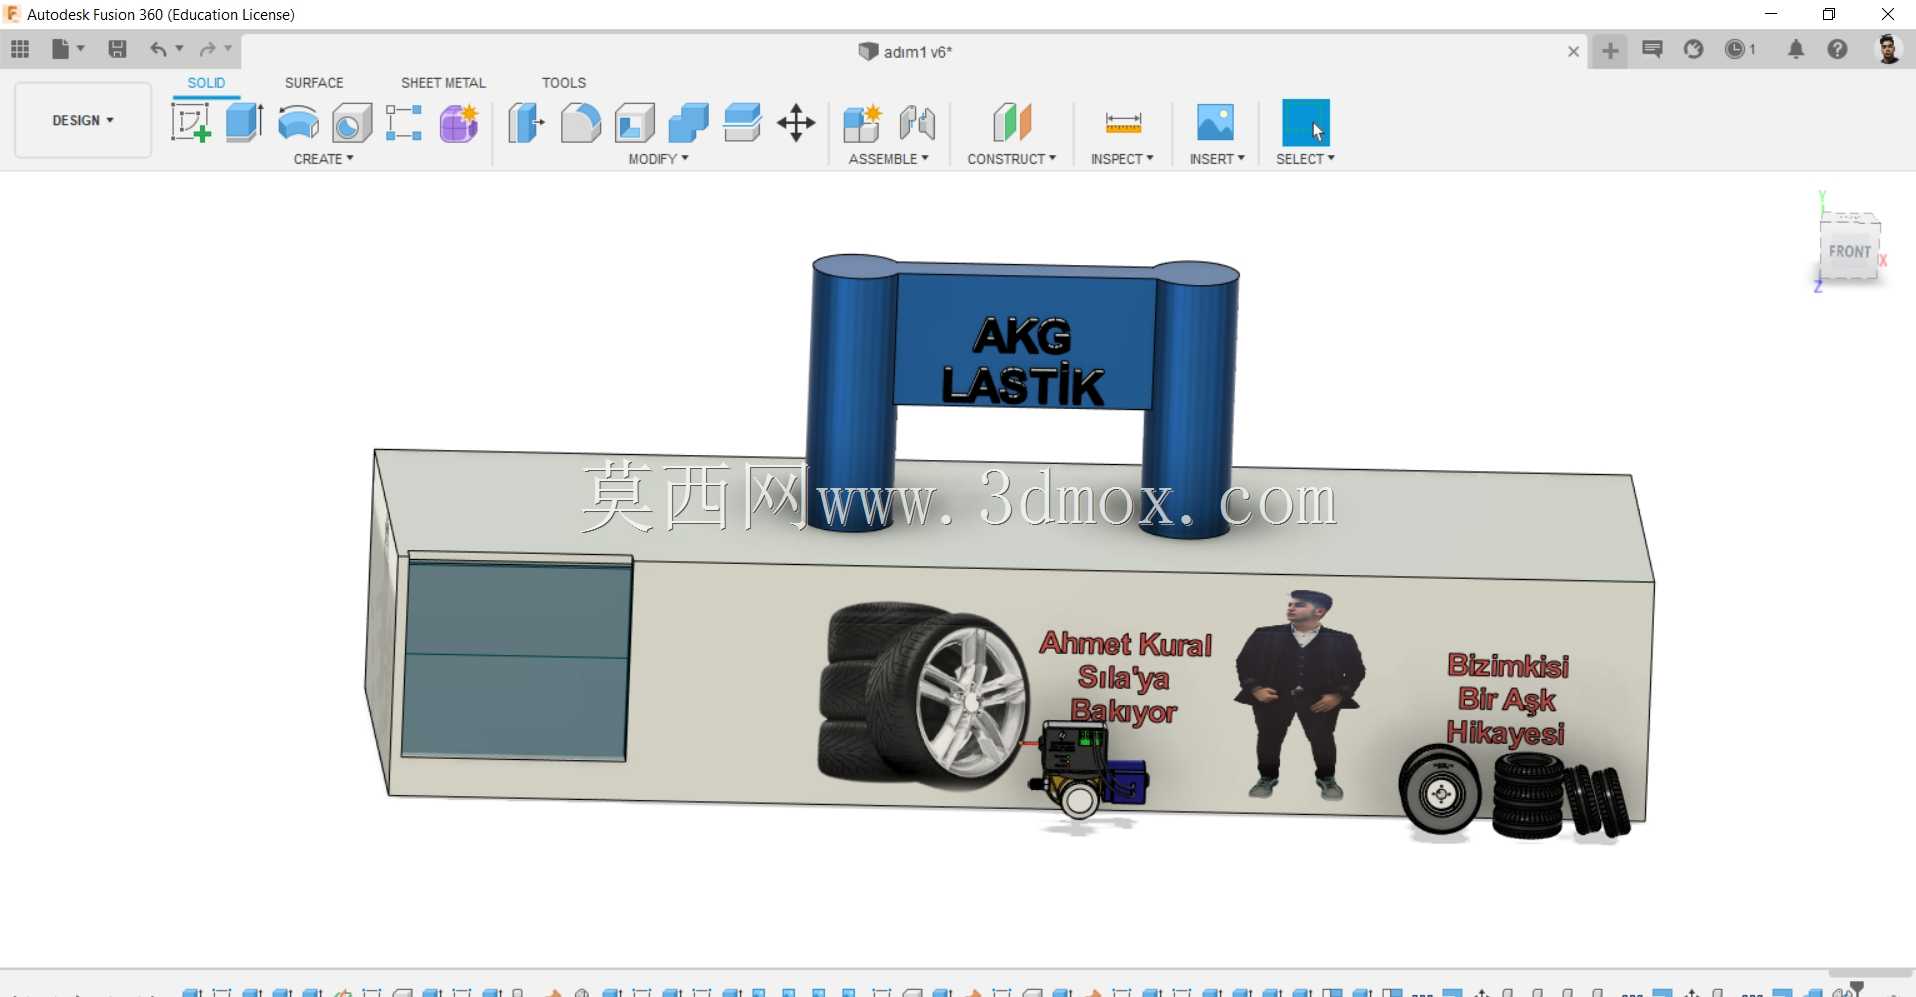Select the Press Pull tool
The image size is (1916, 997).
tap(526, 123)
